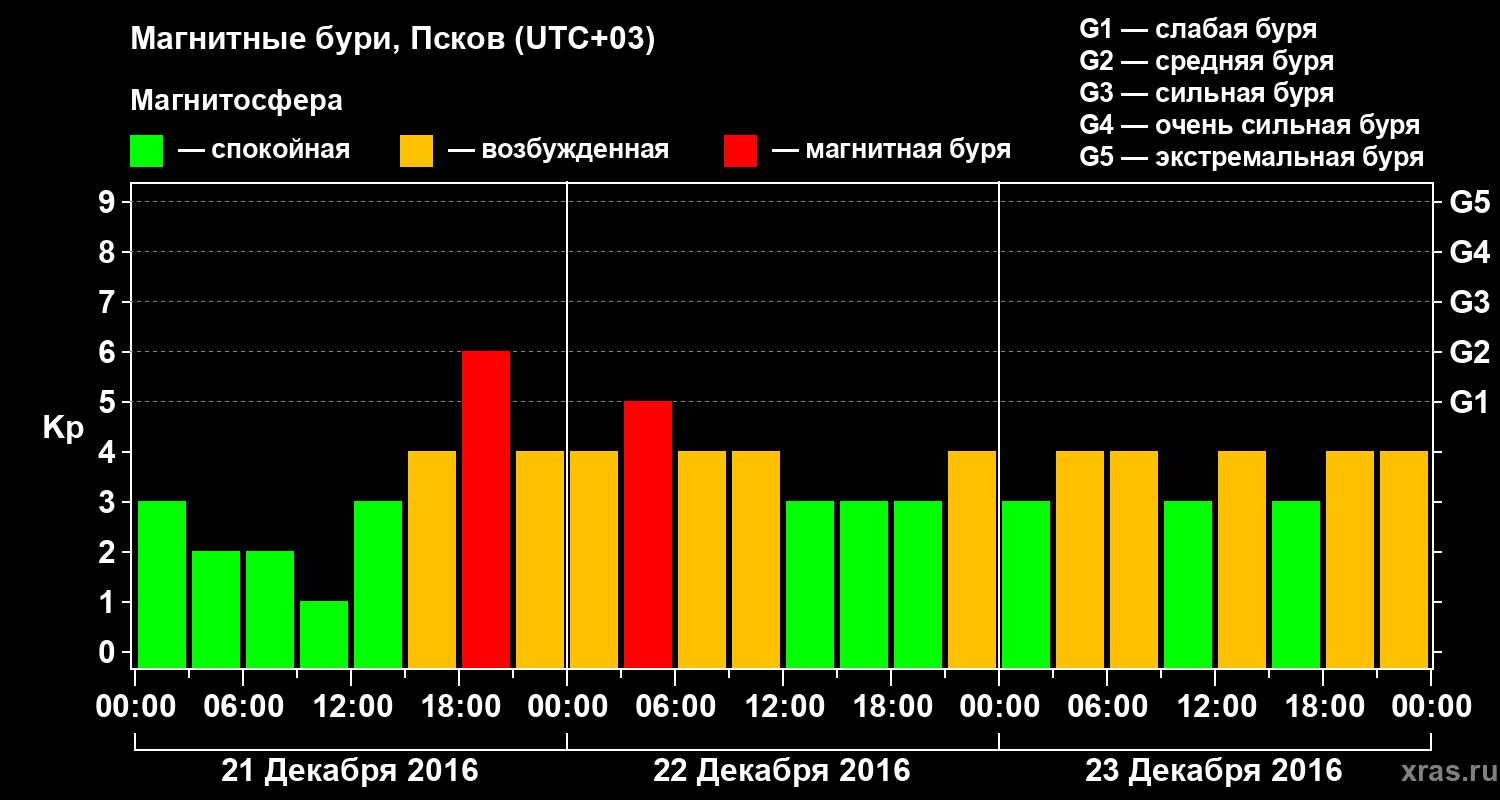Click the 'G2 — средняя буря' legend line
This screenshot has height=800, width=1500.
pyautogui.click(x=1207, y=61)
